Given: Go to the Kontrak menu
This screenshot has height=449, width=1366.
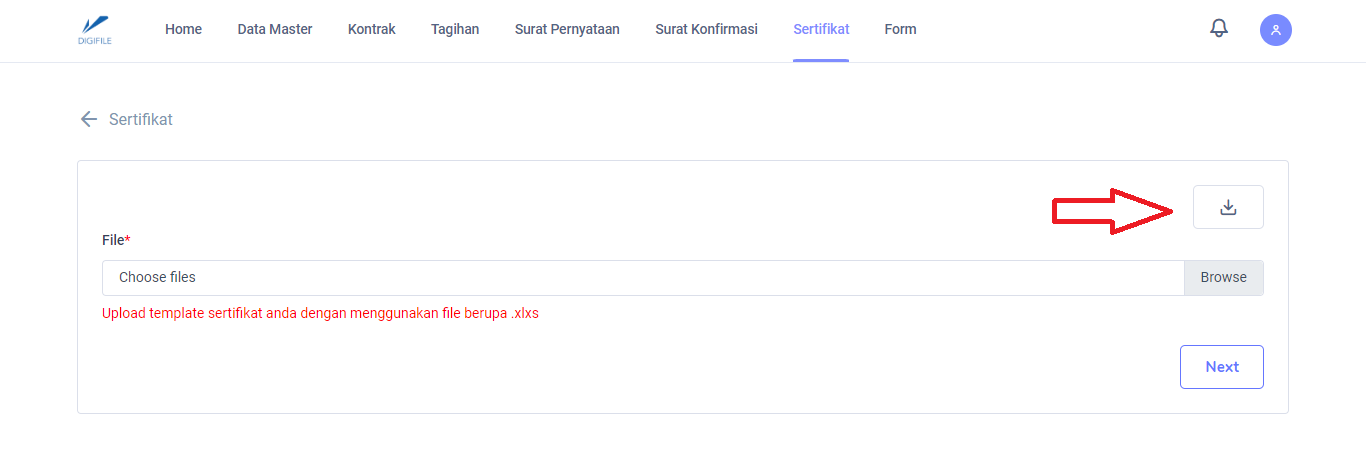Looking at the screenshot, I should coord(371,29).
